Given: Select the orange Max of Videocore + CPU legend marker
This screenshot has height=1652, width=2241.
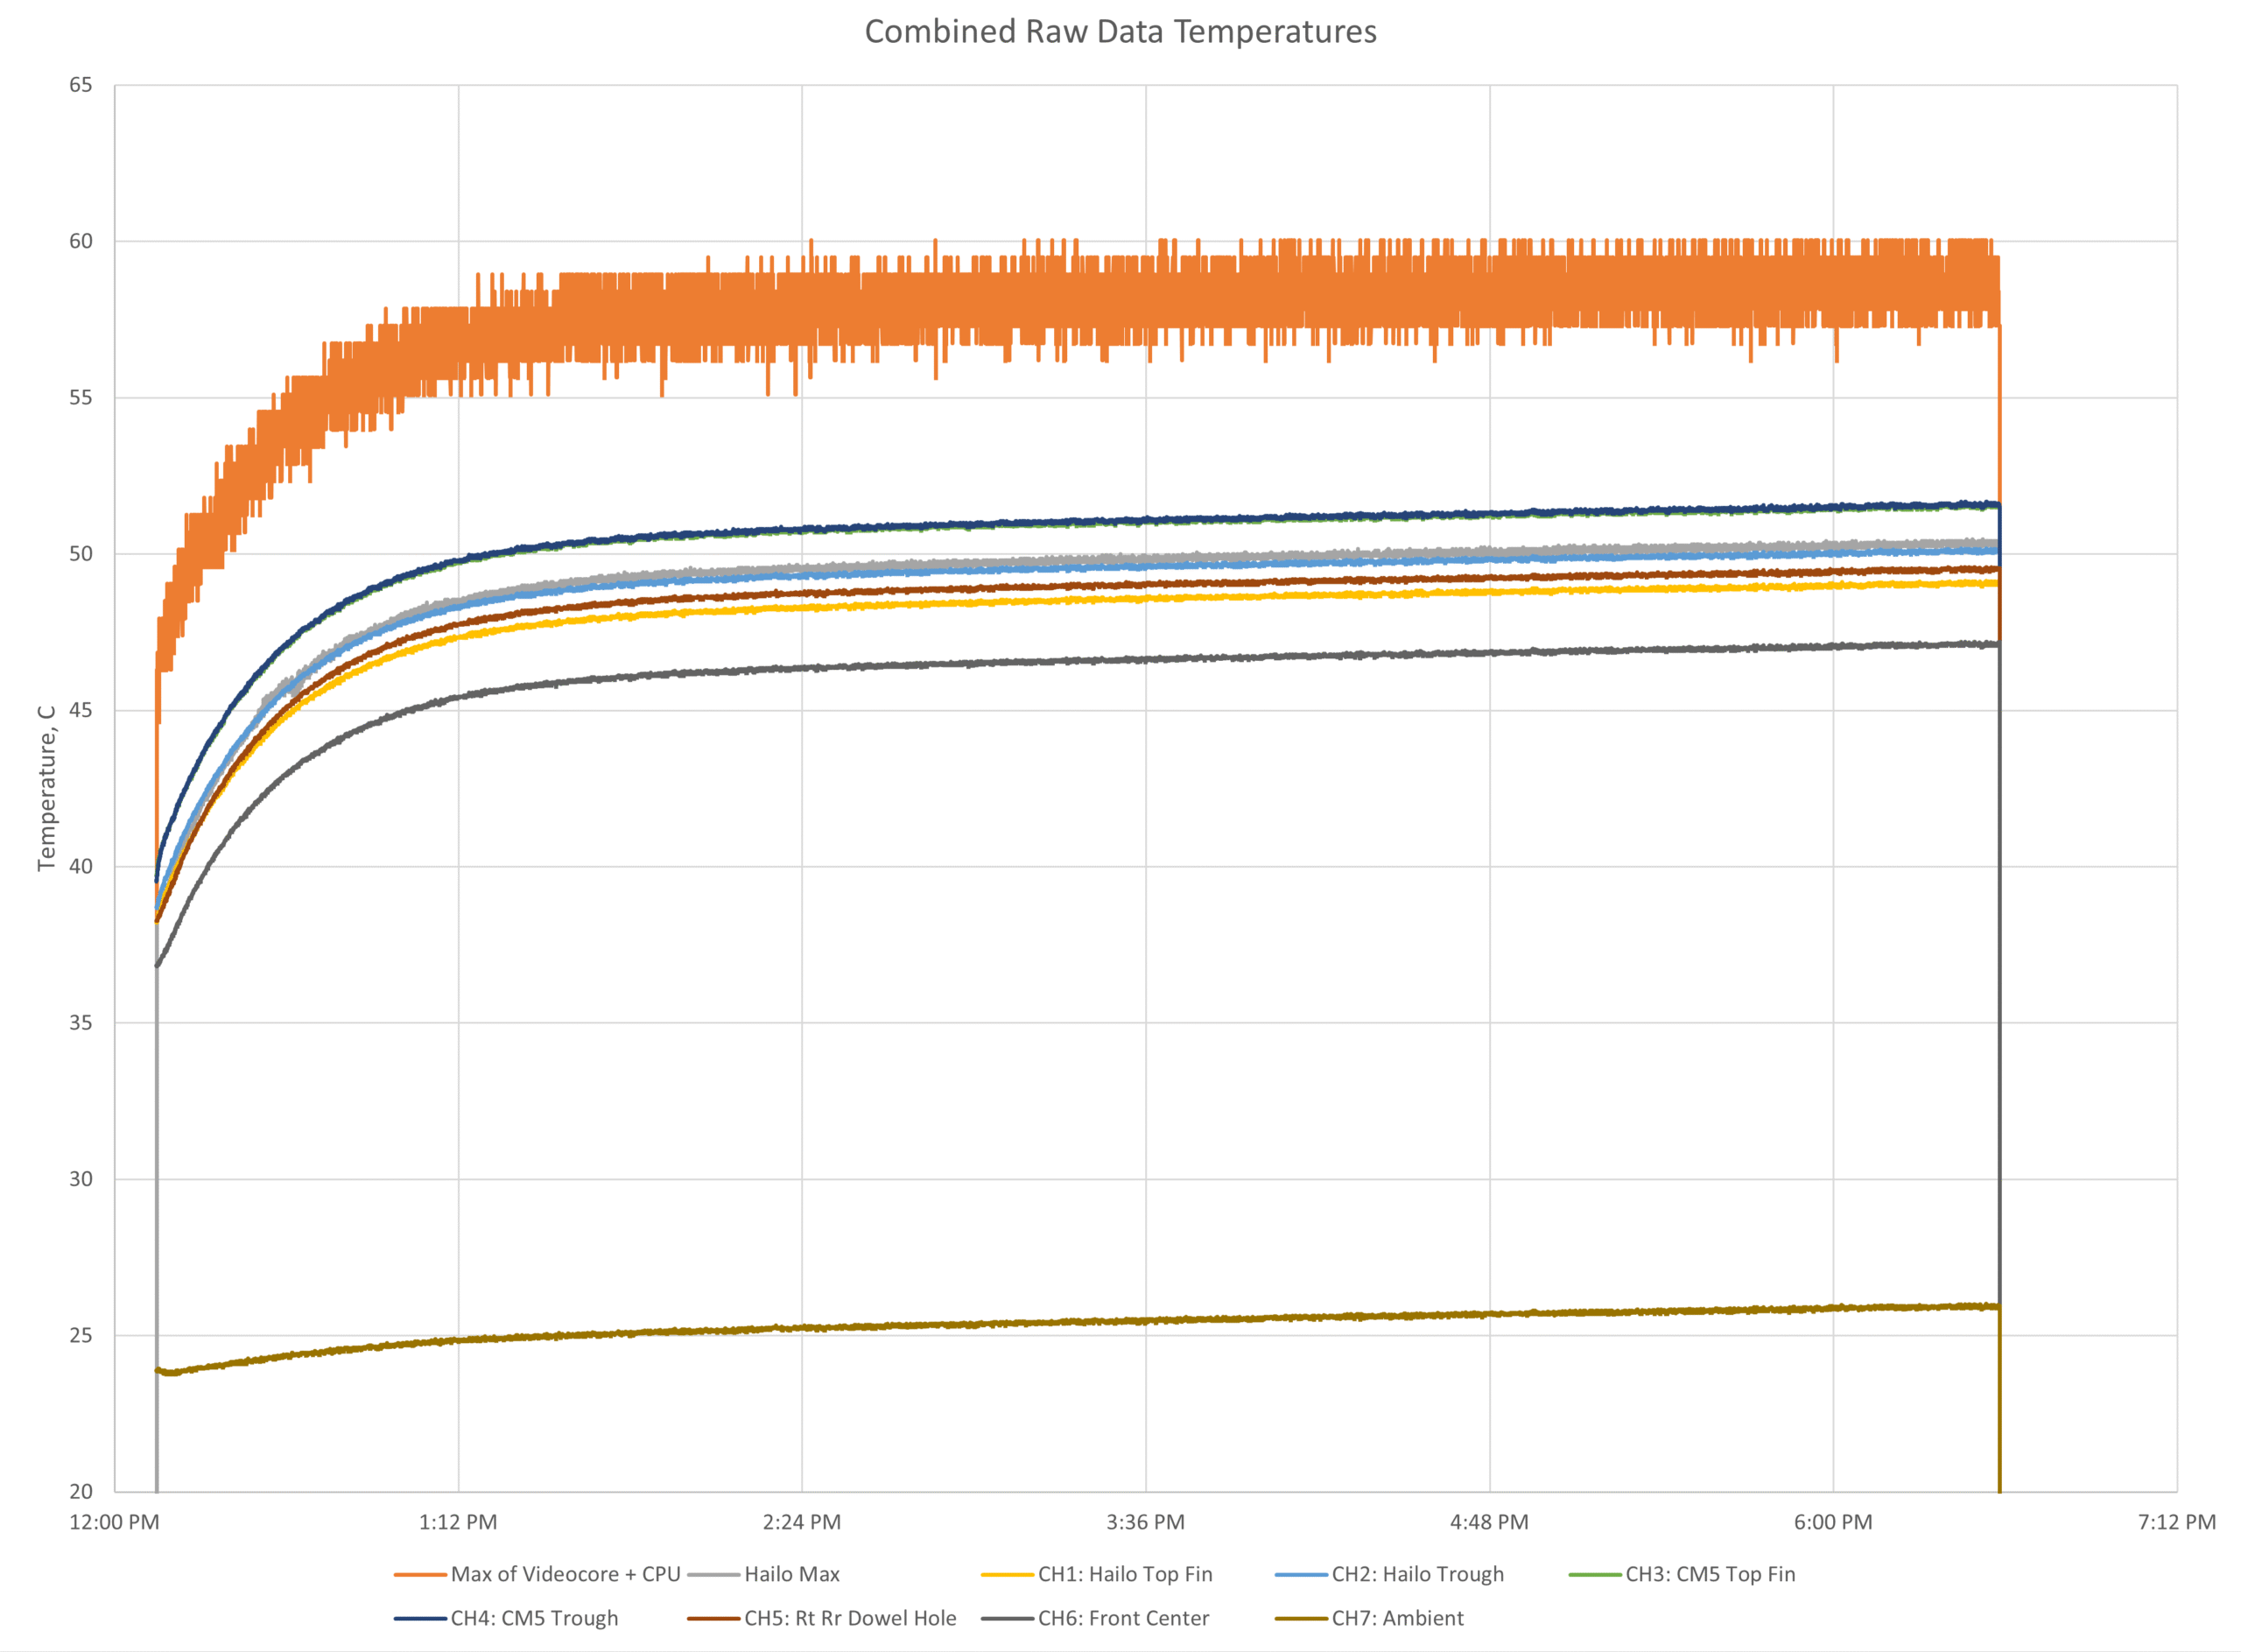Looking at the screenshot, I should coord(420,1573).
